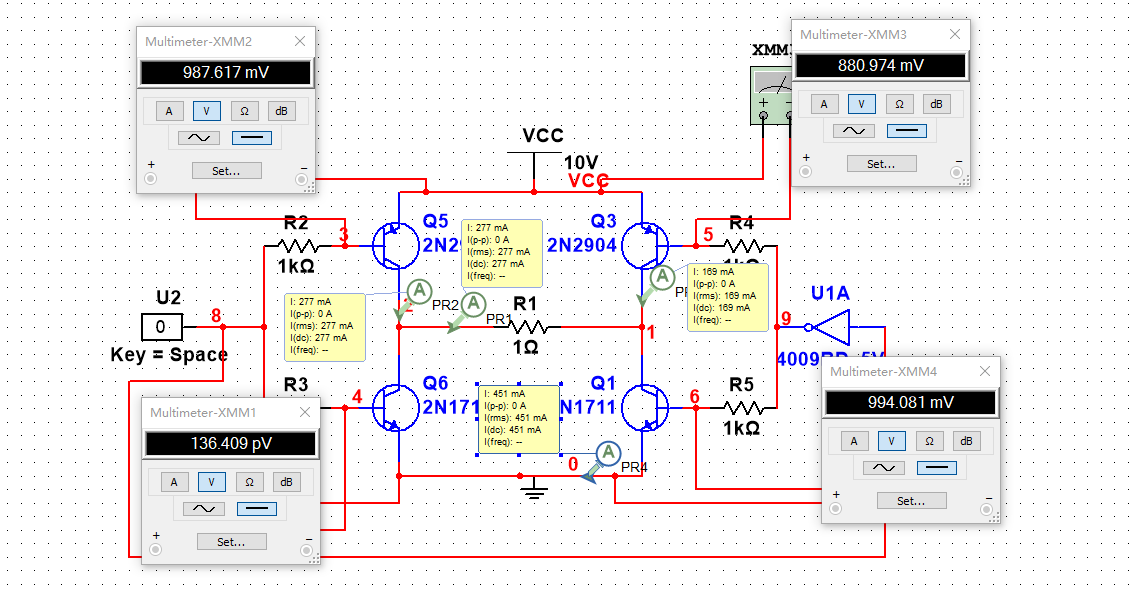Click negative terminal of Multimeter-XMM2
Viewport: 1130px width, 594px height.
[302, 179]
